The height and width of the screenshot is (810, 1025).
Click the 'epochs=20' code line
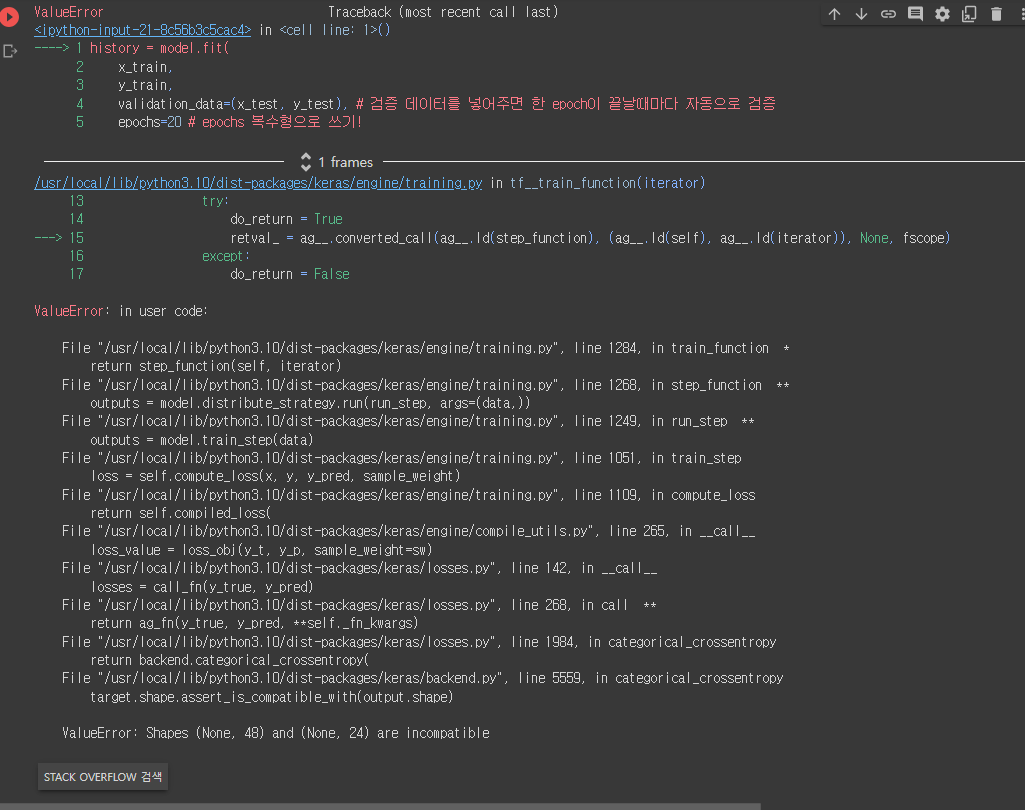239,122
